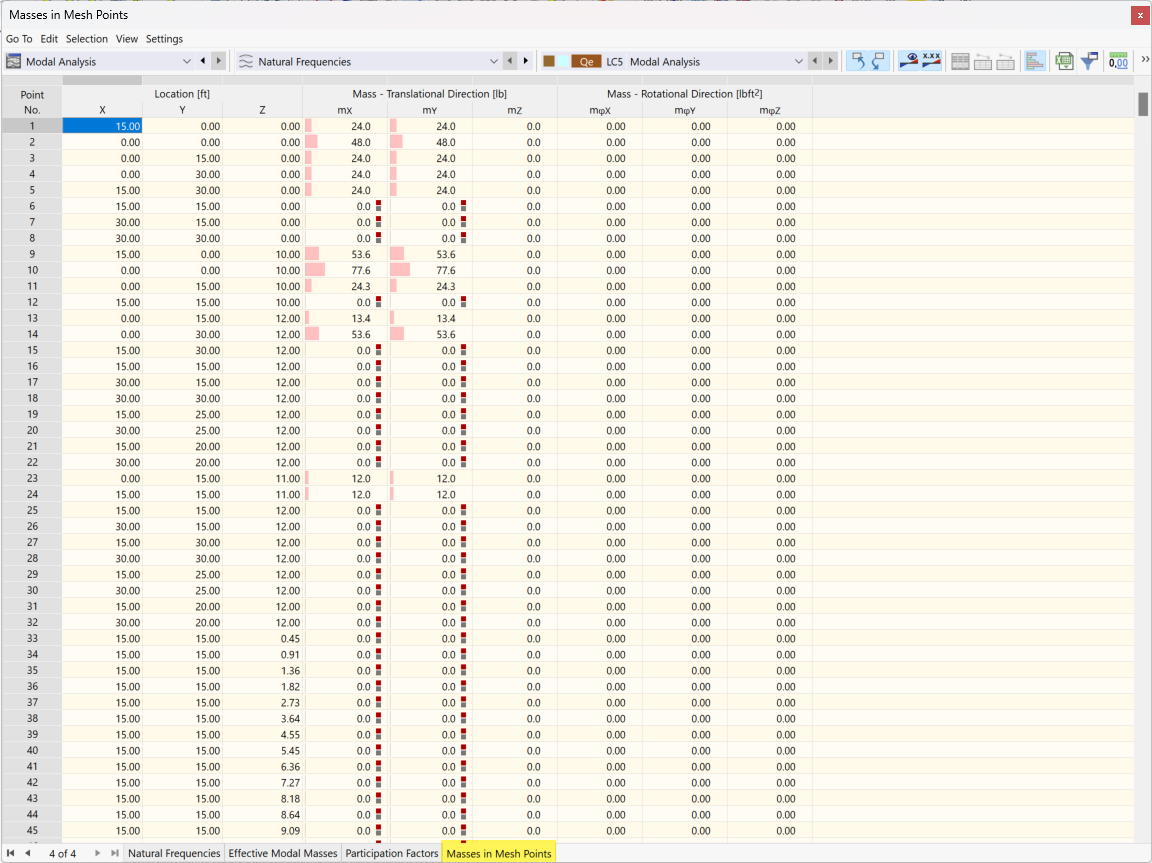
Task: Open the bar chart results diagram tool
Action: click(x=1035, y=61)
